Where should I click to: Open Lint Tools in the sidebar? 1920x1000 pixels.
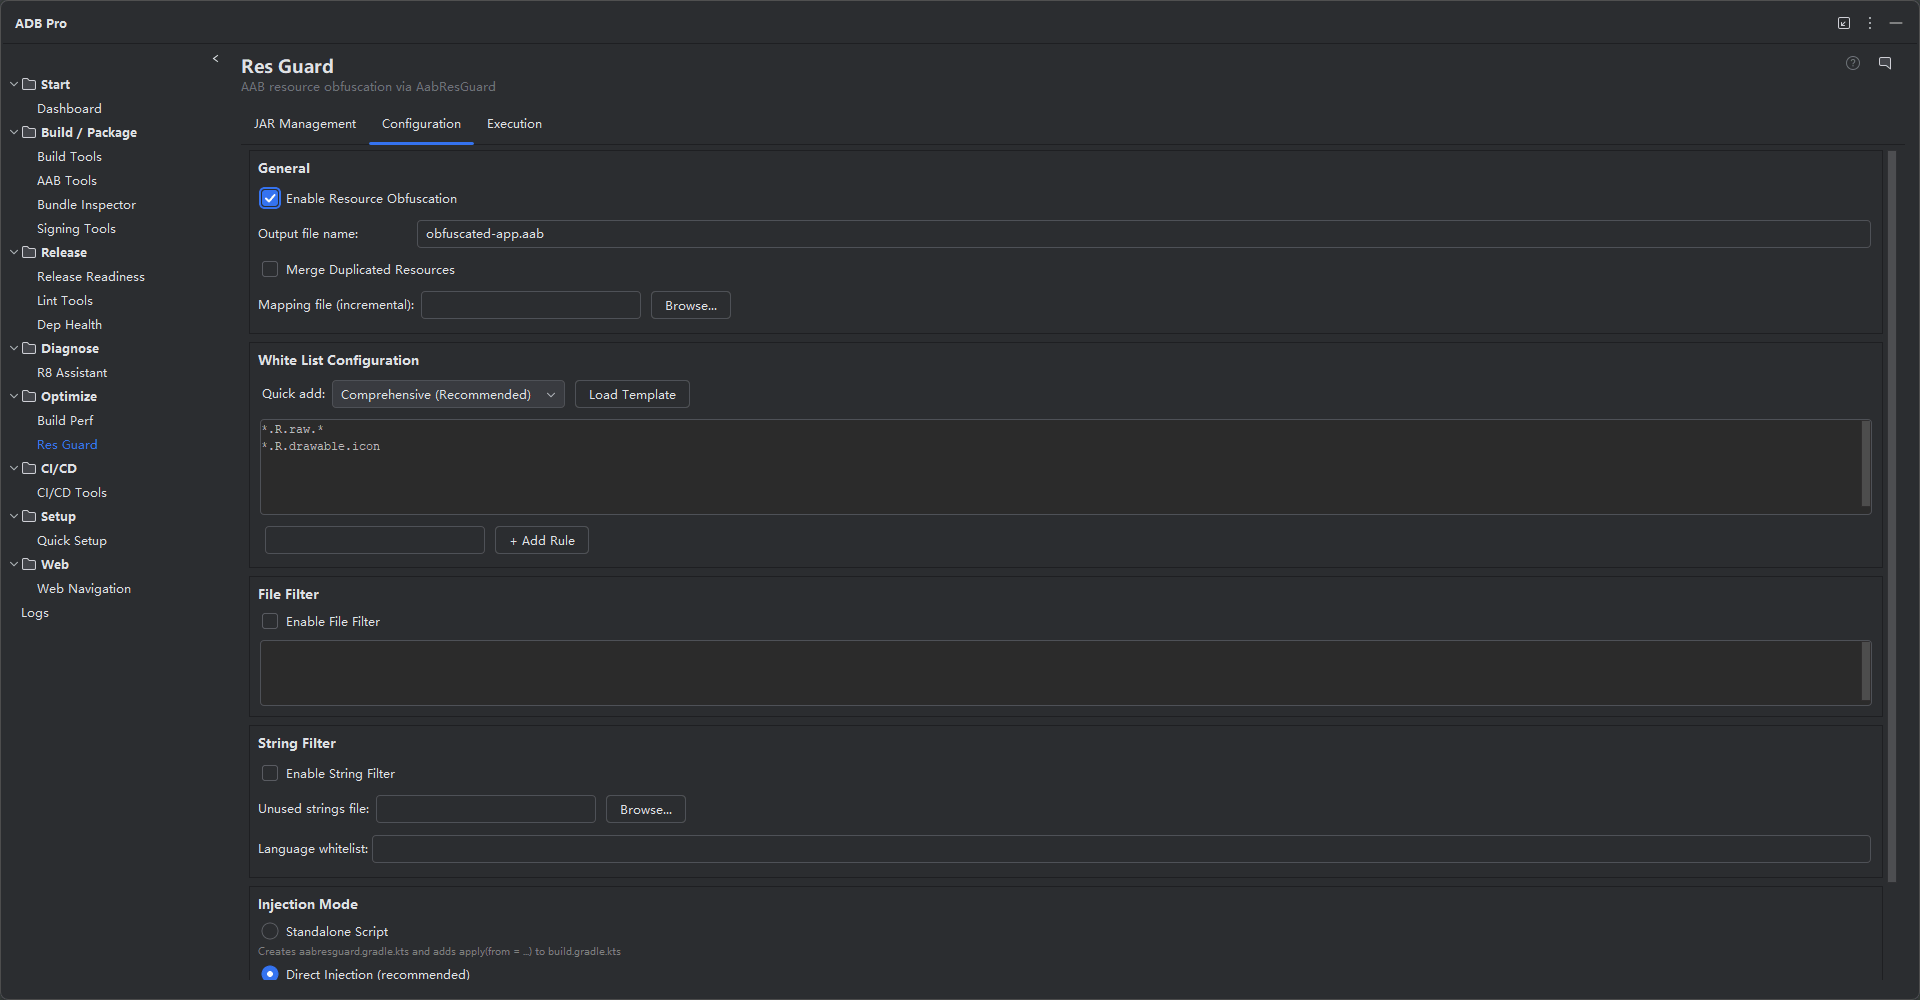click(x=65, y=300)
